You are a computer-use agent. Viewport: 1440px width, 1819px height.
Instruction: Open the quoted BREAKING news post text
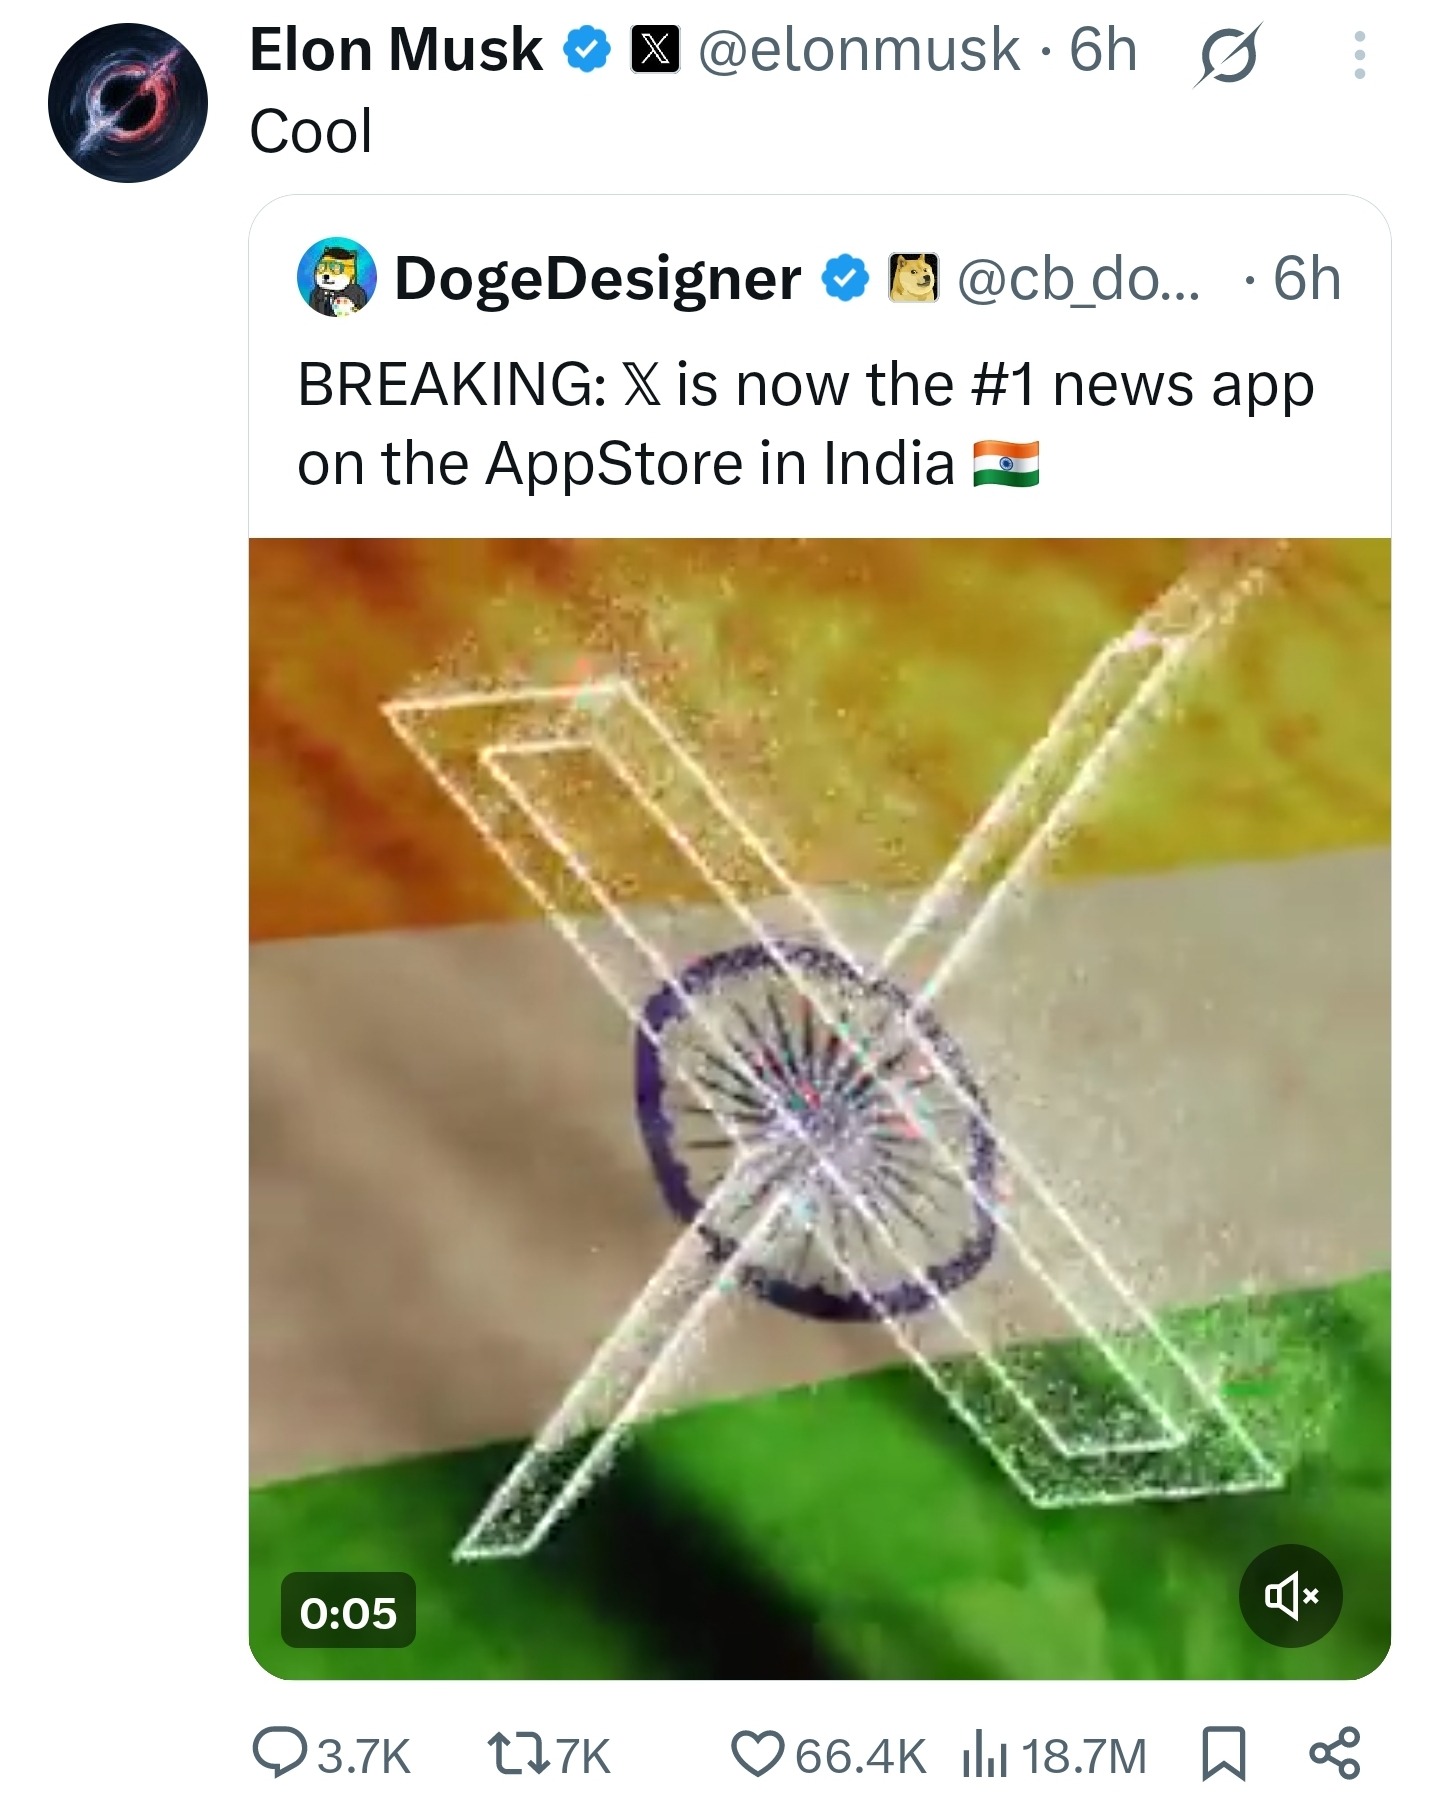click(x=805, y=424)
